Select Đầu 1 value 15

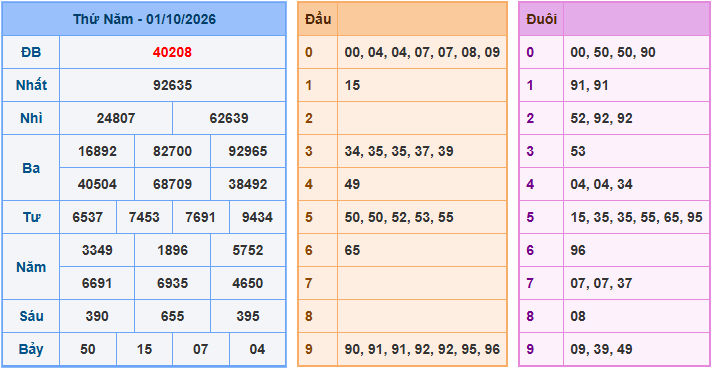click(x=352, y=85)
